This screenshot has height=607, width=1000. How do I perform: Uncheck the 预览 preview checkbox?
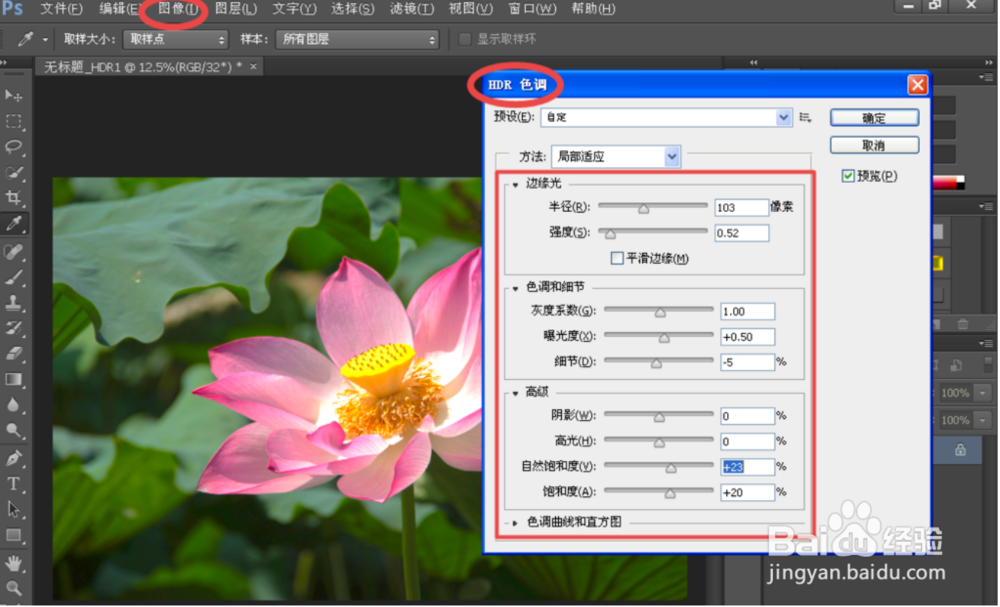click(x=848, y=176)
